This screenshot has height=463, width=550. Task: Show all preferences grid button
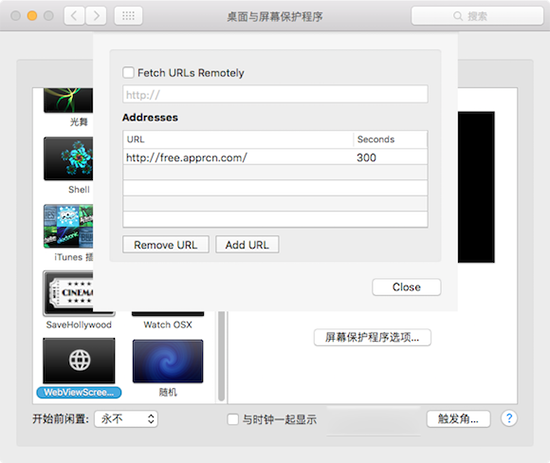click(128, 16)
